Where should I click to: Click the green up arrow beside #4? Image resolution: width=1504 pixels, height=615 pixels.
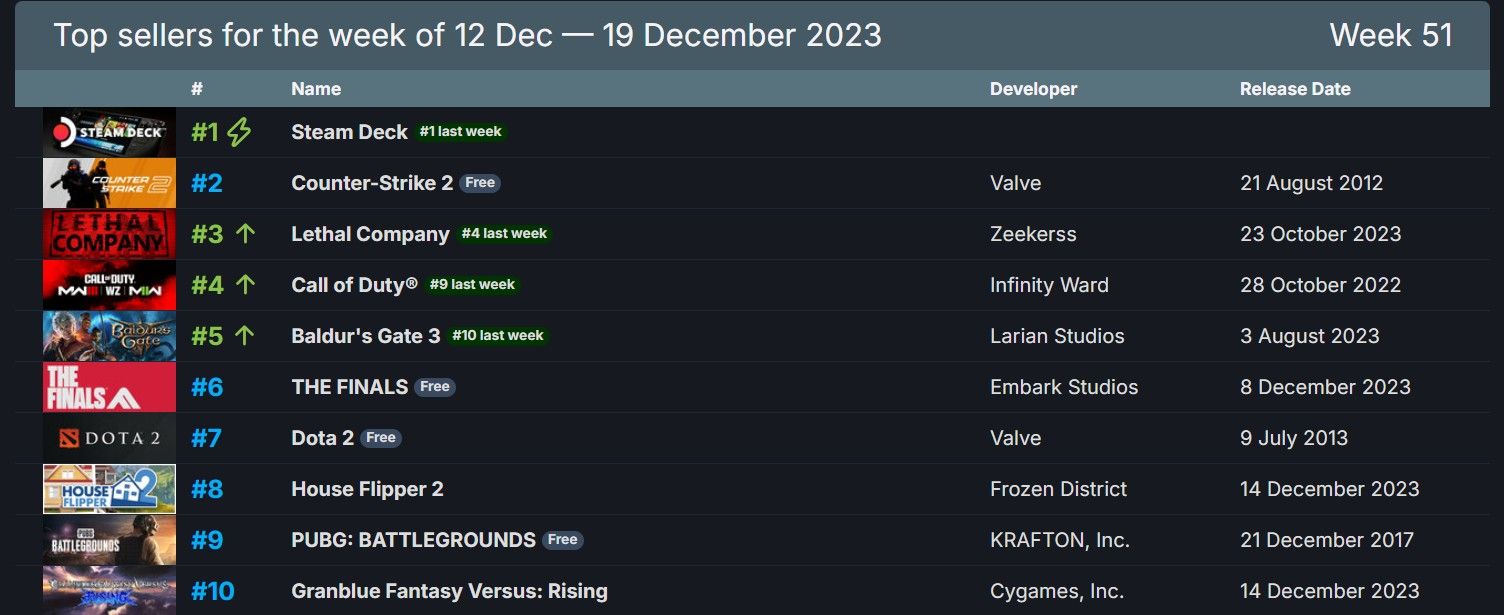click(245, 285)
